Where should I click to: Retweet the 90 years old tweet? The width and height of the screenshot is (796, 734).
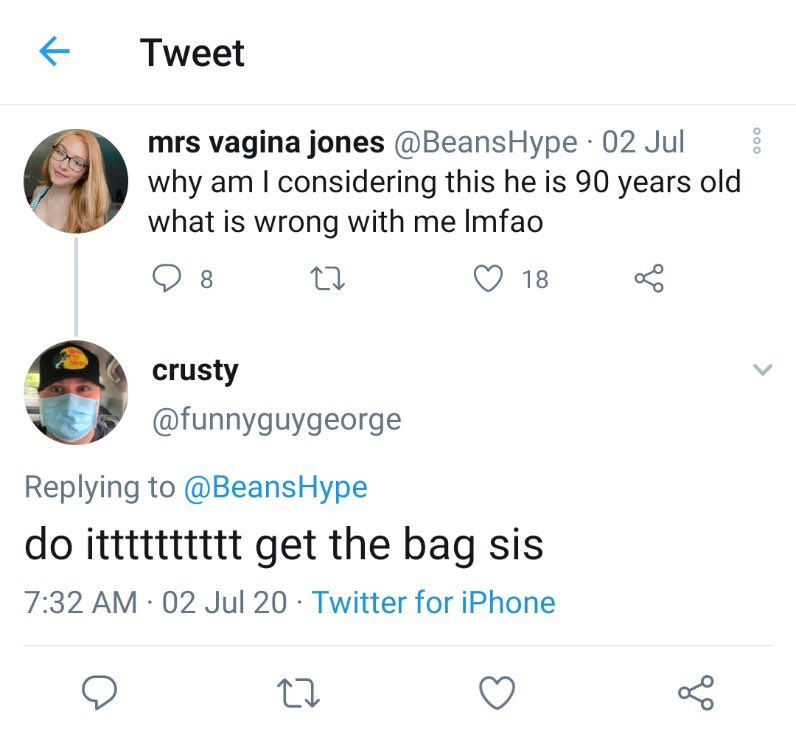[327, 279]
